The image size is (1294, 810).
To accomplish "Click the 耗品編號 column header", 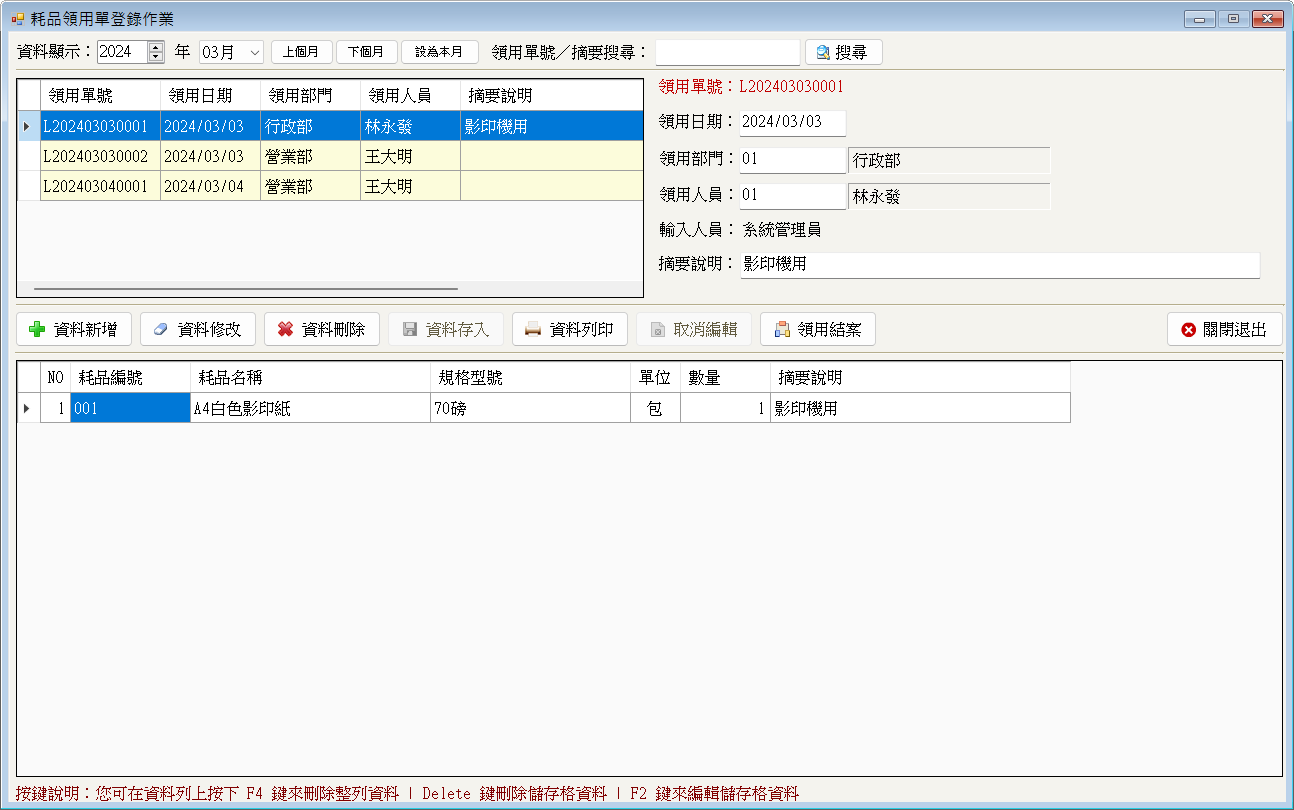I will tap(130, 377).
